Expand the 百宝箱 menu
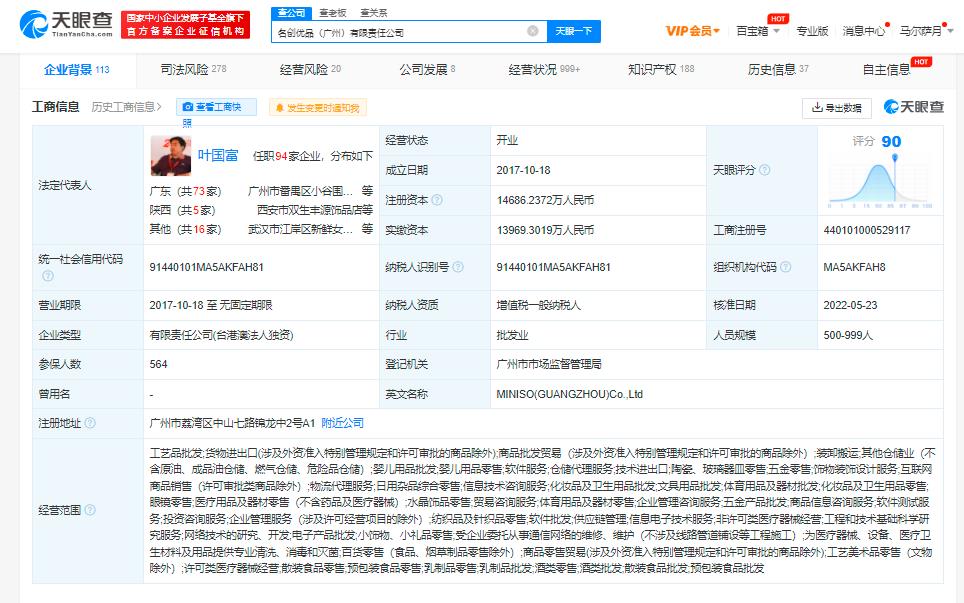The width and height of the screenshot is (964, 603). pyautogui.click(x=757, y=31)
